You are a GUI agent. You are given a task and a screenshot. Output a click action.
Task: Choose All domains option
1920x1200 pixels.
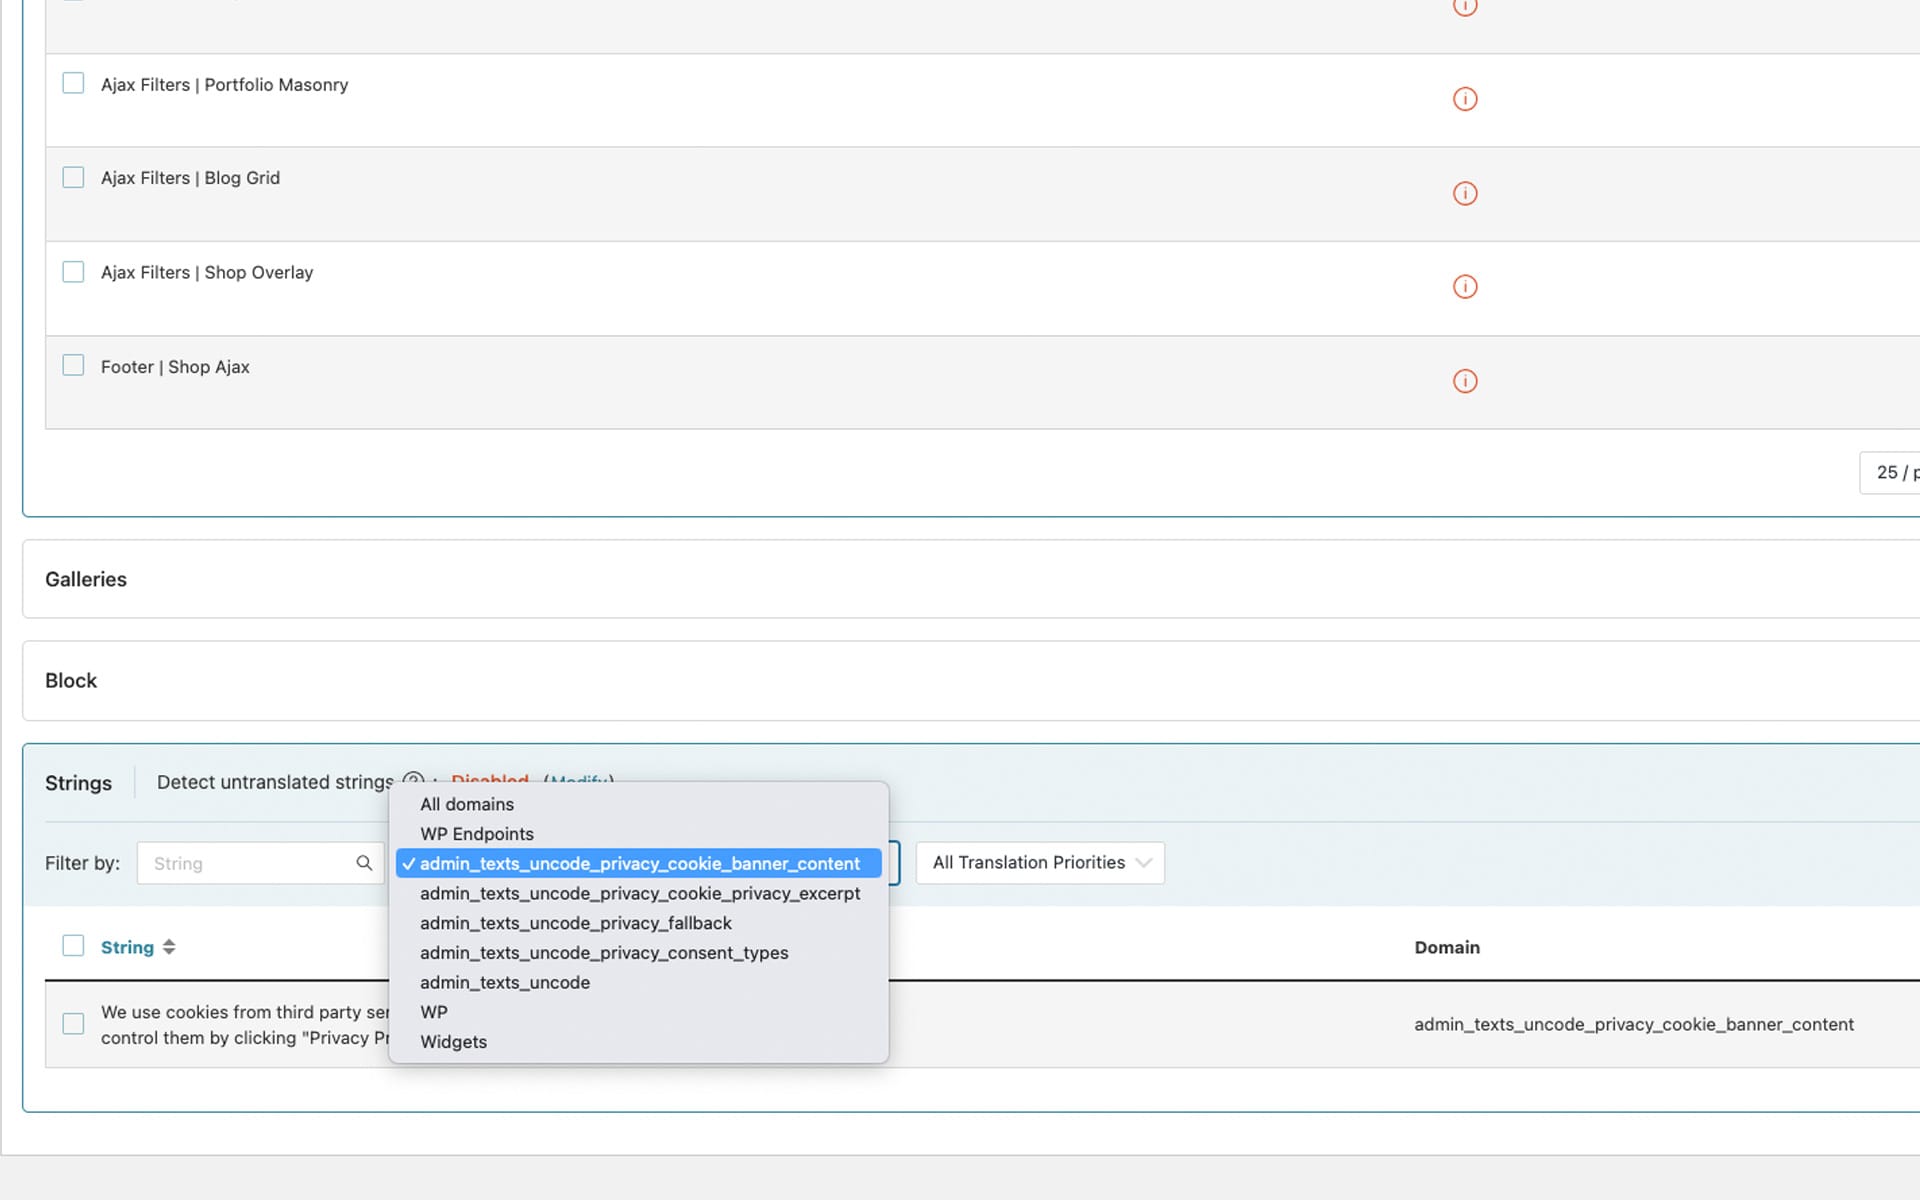[467, 804]
